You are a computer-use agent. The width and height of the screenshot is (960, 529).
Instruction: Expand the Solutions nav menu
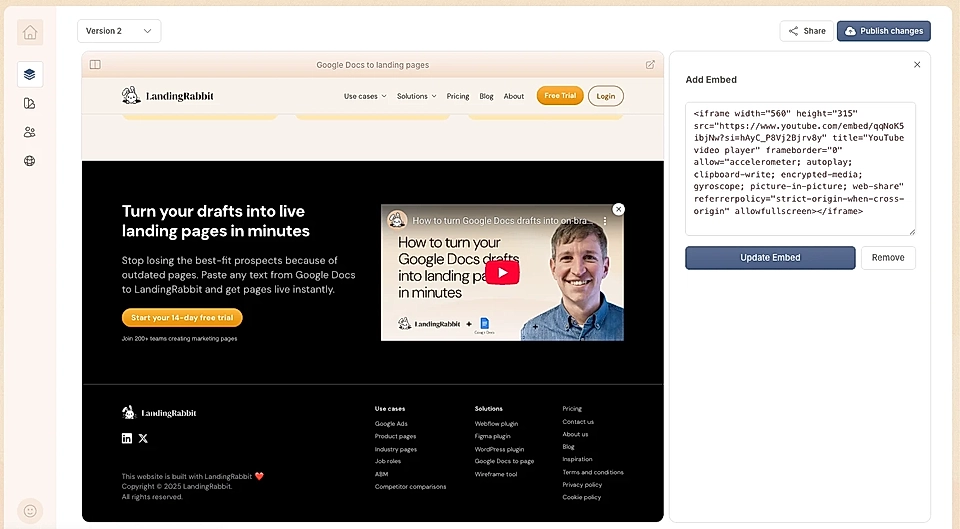point(416,96)
